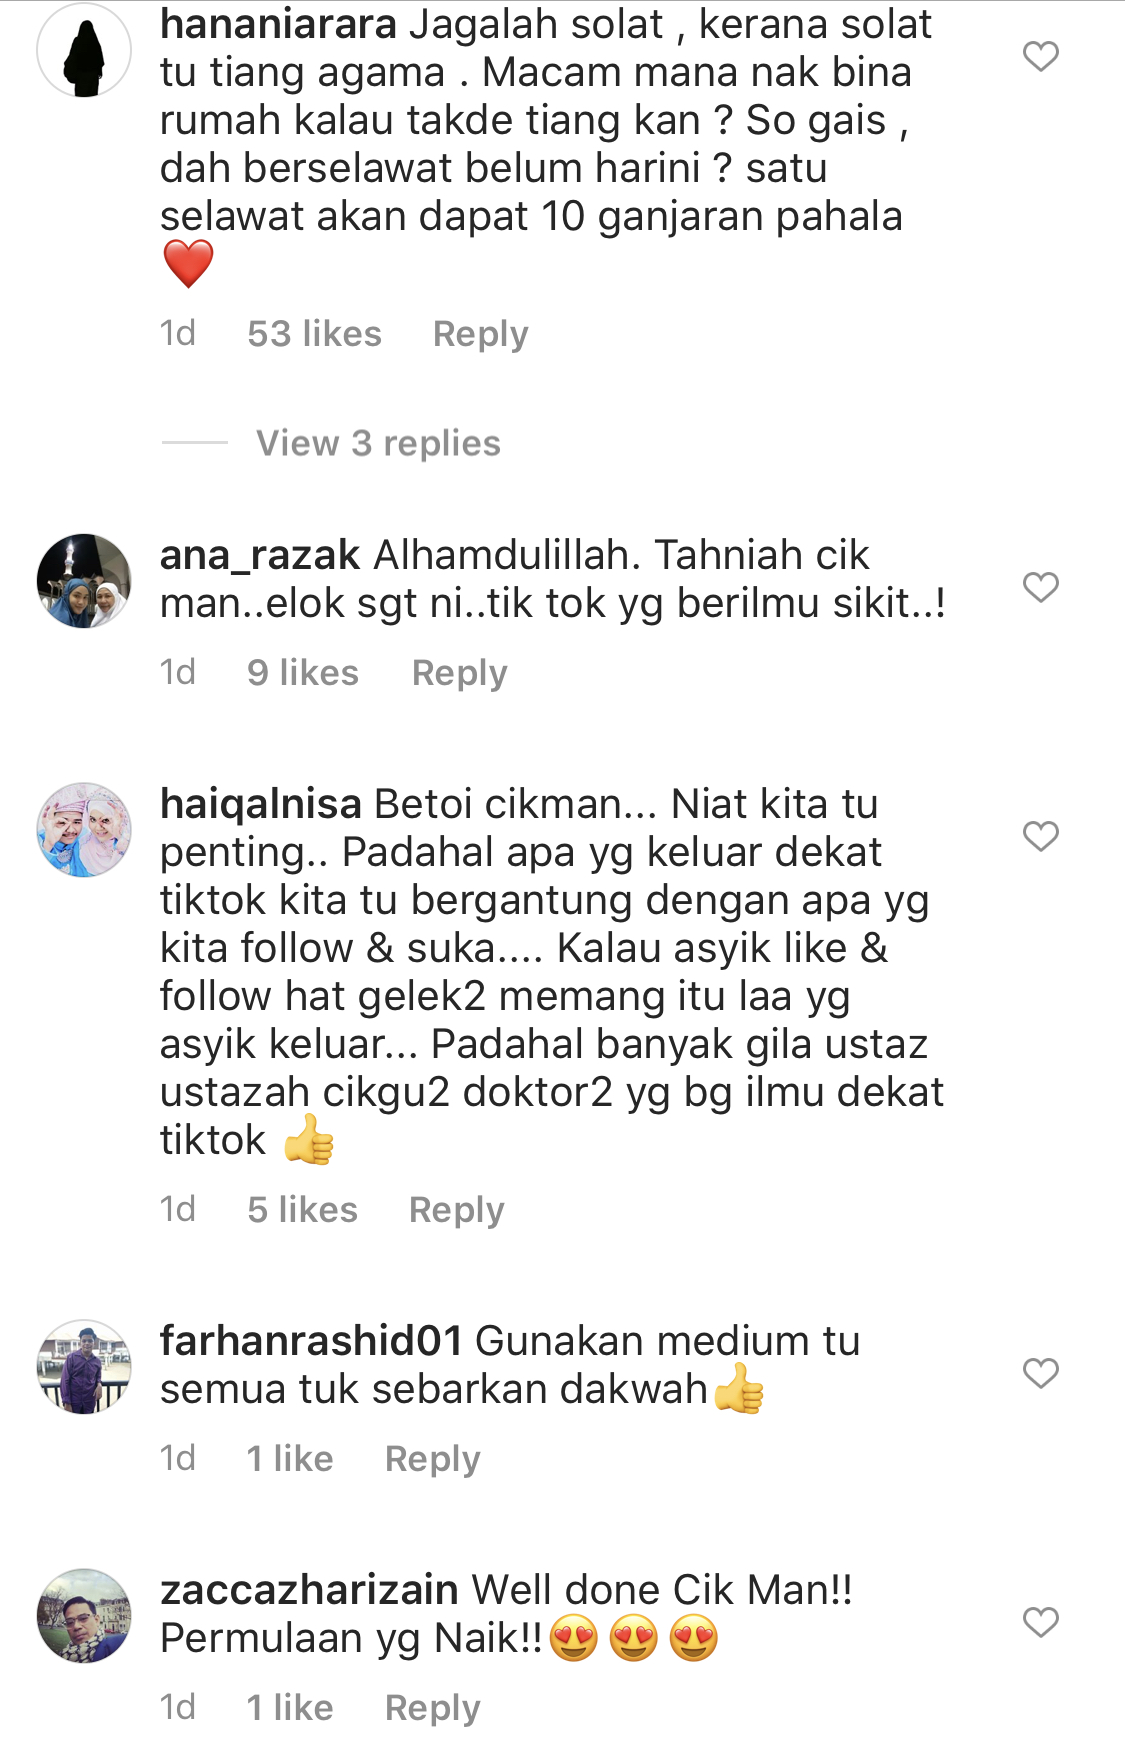The height and width of the screenshot is (1740, 1125).
Task: Expand View 3 replies under hananiarara's comment
Action: (x=378, y=443)
